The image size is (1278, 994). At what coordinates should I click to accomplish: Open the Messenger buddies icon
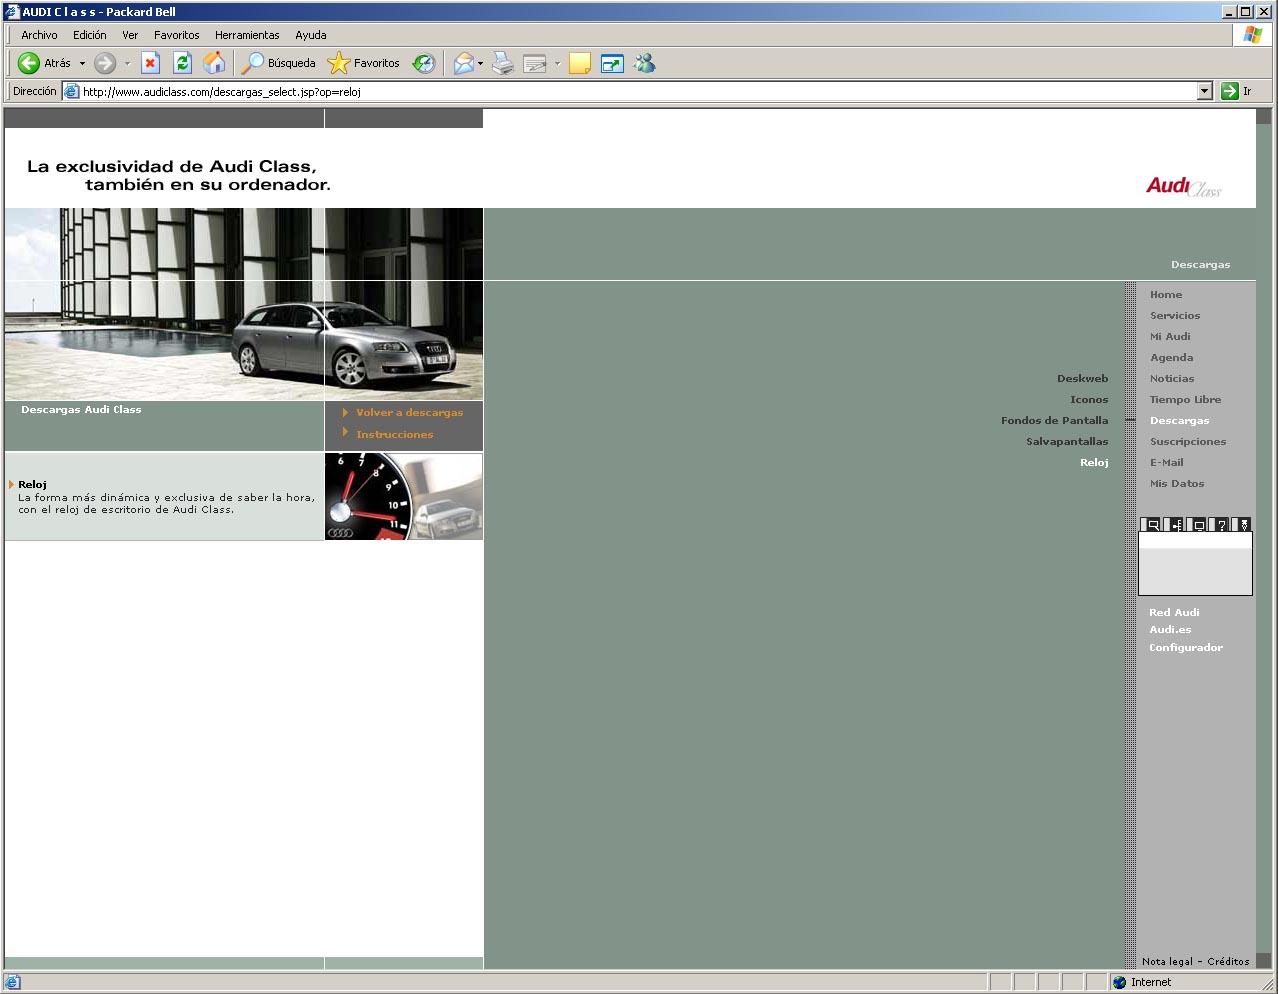[x=645, y=63]
